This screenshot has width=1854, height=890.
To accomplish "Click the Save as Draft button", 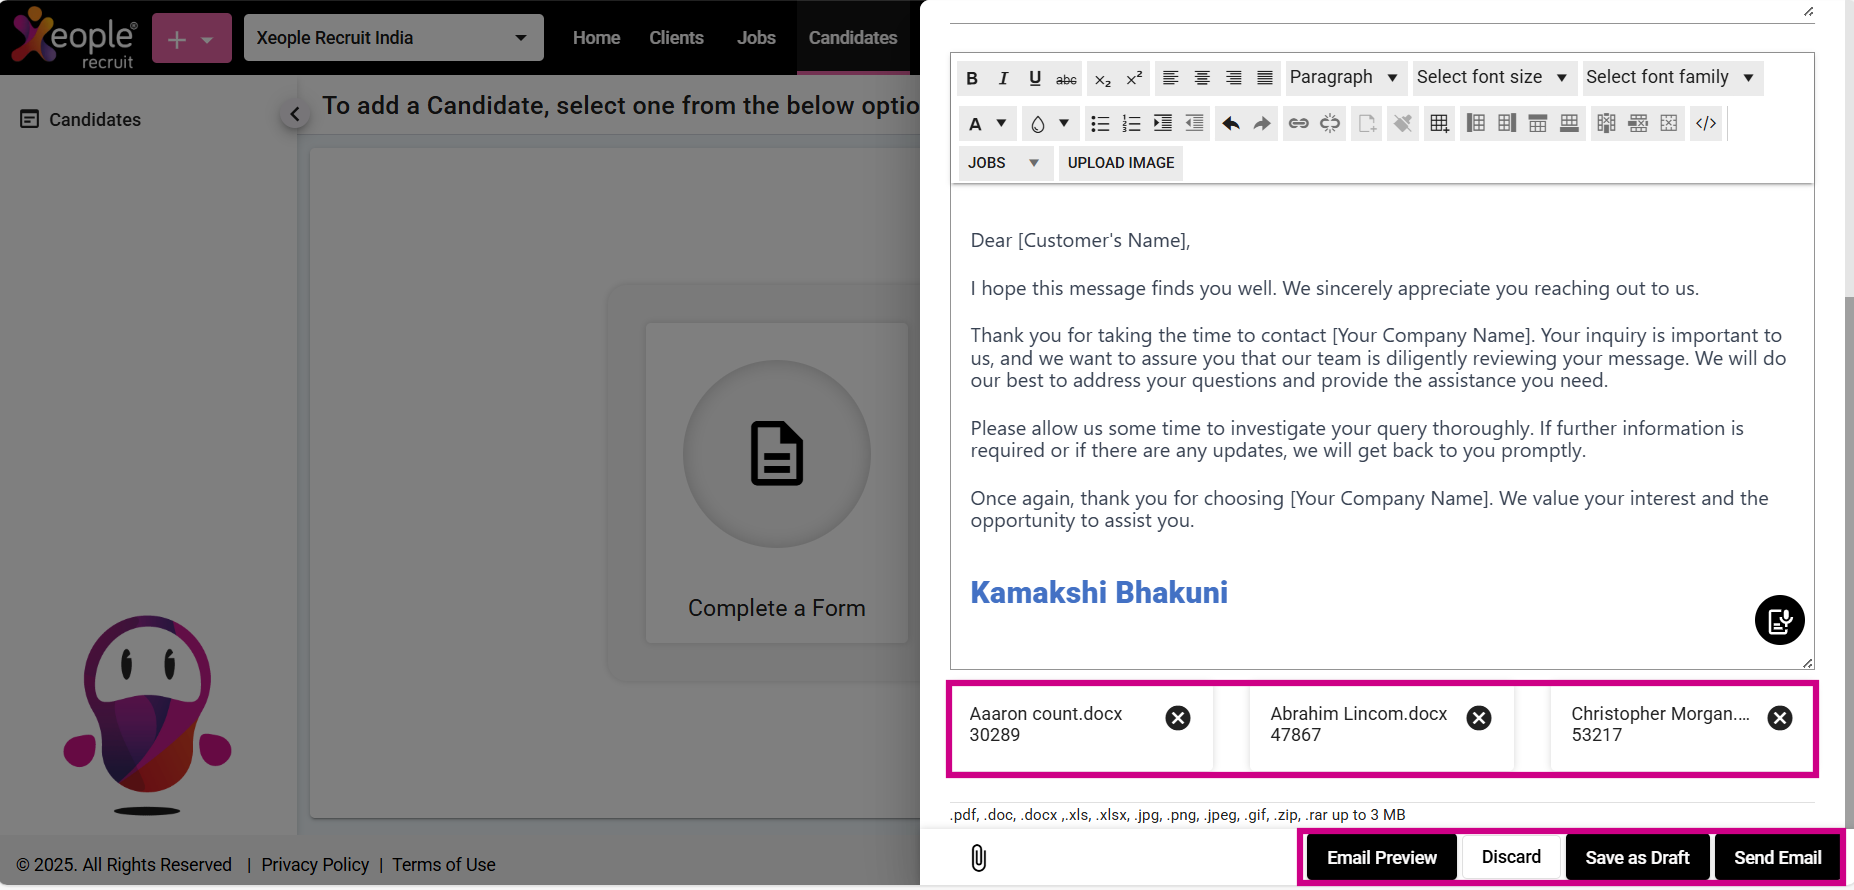I will pos(1637,858).
